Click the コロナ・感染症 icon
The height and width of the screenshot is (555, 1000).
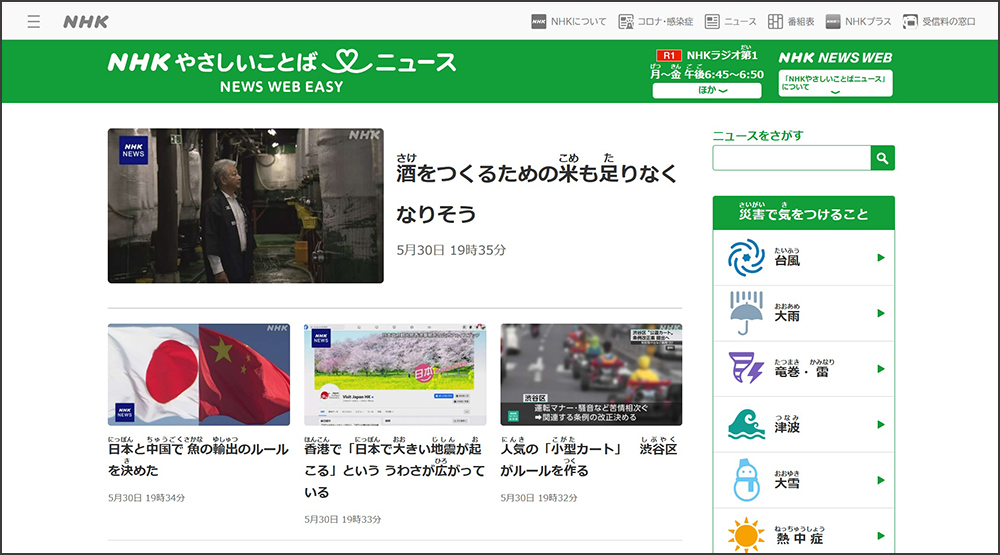626,22
